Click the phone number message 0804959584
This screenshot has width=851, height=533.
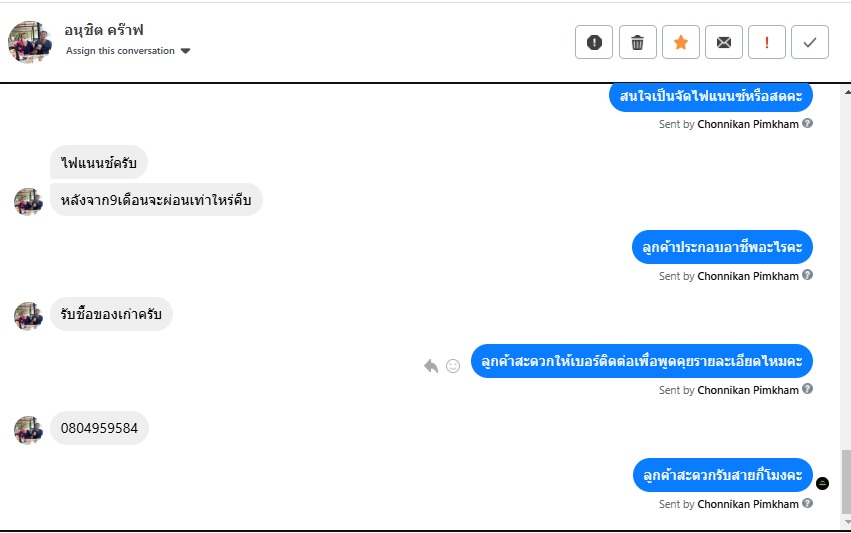99,428
